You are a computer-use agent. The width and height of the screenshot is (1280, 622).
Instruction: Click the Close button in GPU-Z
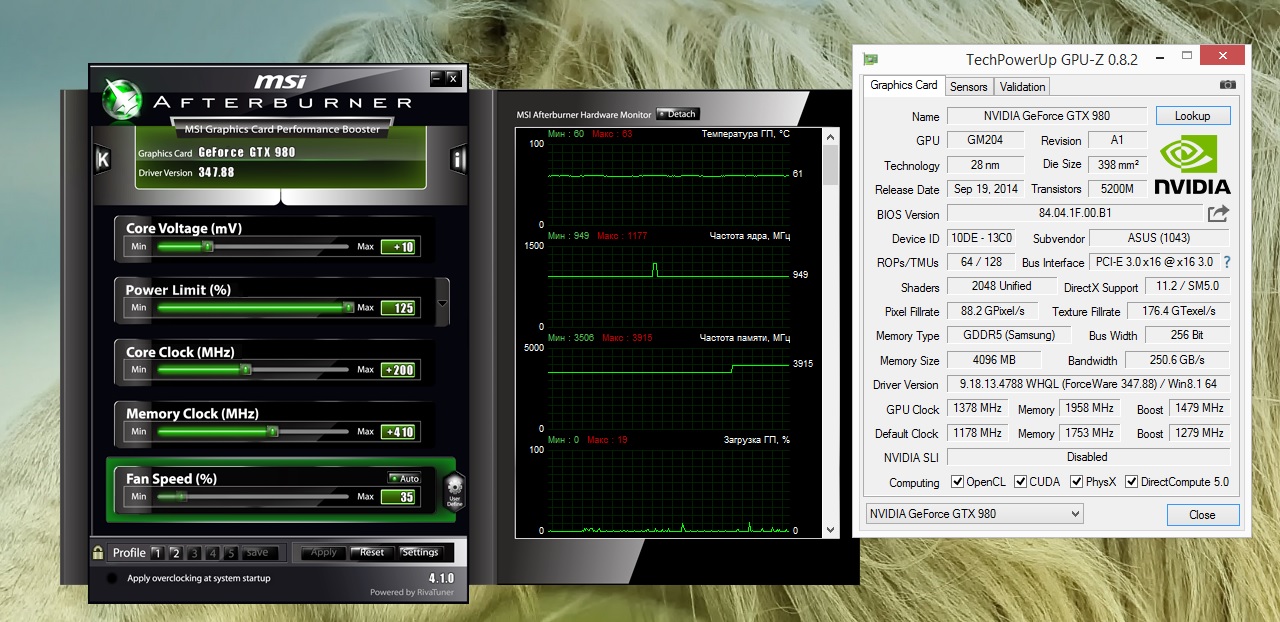[1203, 515]
